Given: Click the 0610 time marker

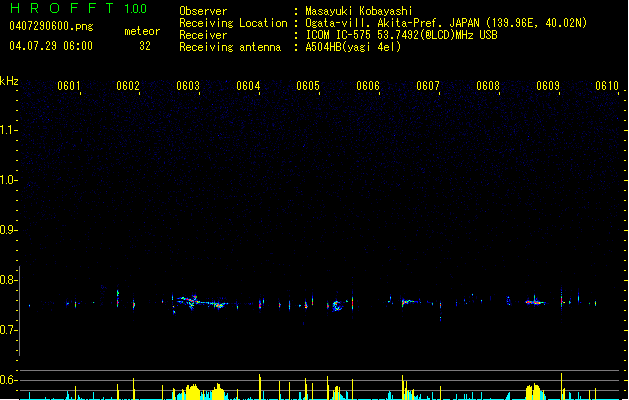Looking at the screenshot, I should (607, 86).
